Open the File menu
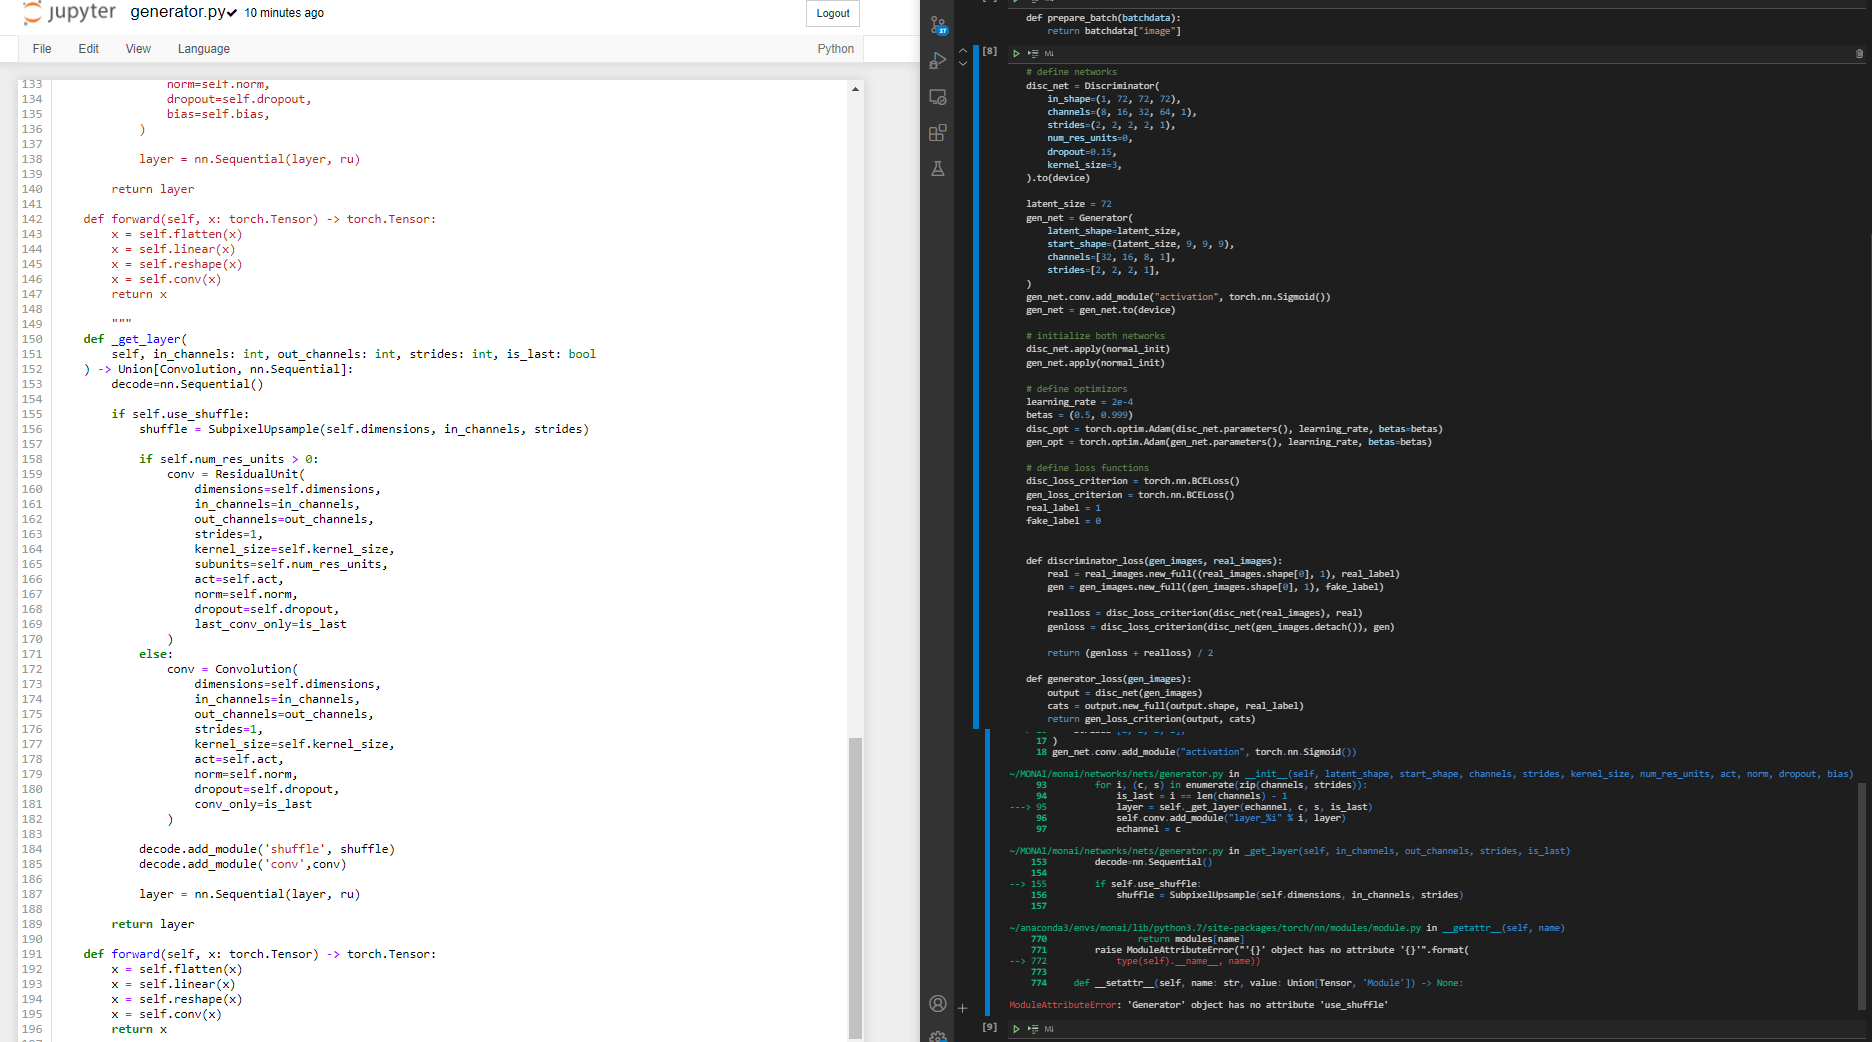Image resolution: width=1872 pixels, height=1042 pixels. [x=41, y=48]
